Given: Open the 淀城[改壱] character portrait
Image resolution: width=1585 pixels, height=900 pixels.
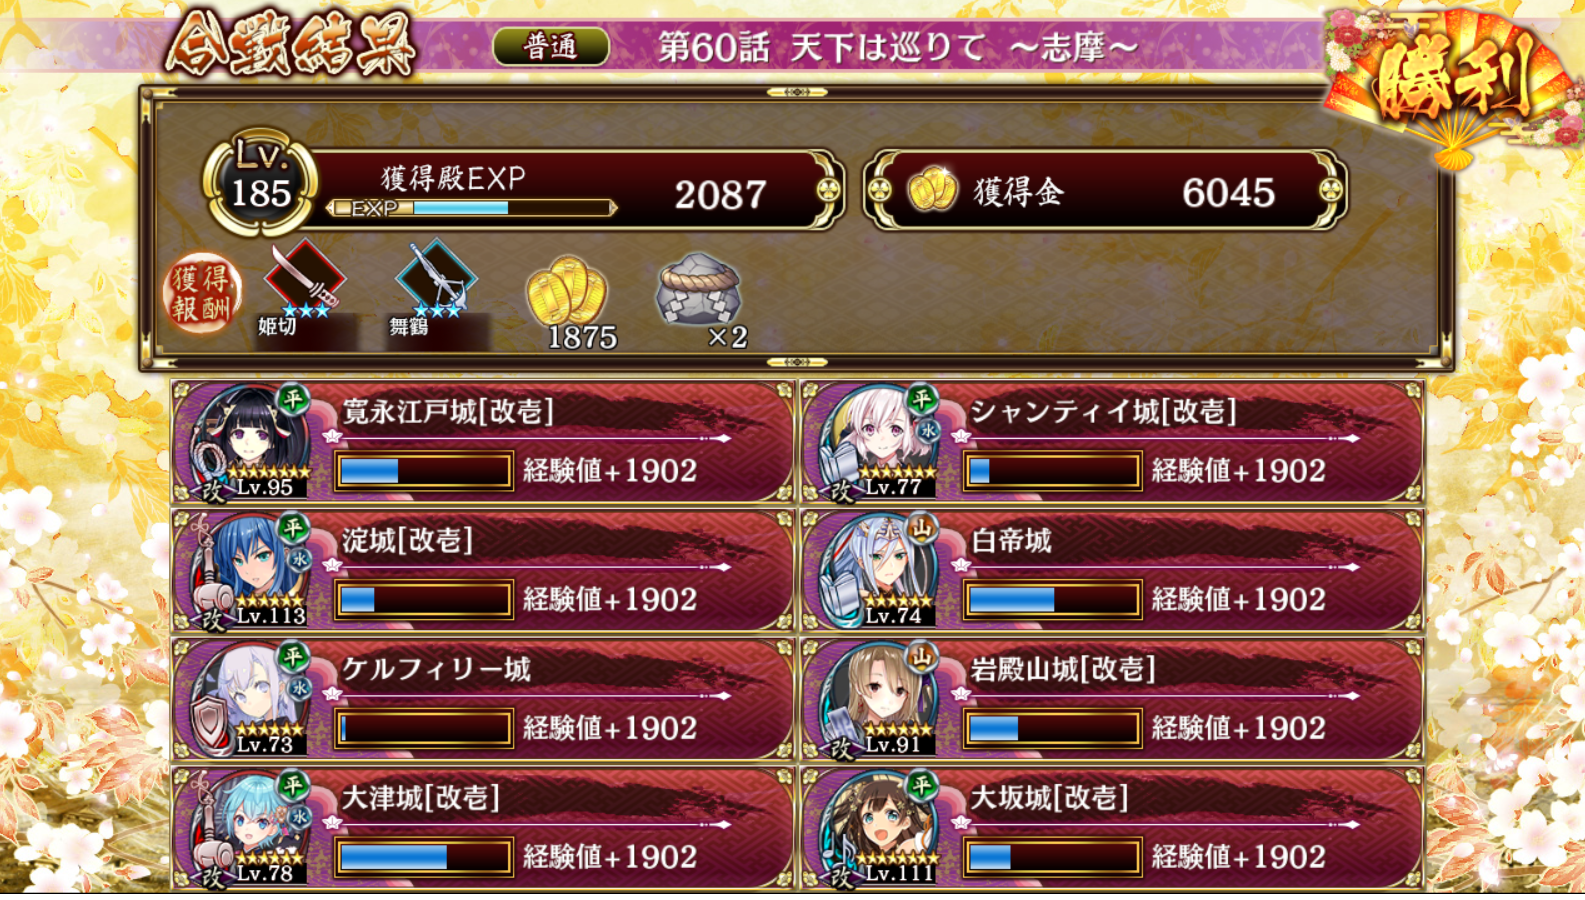Looking at the screenshot, I should (250, 570).
